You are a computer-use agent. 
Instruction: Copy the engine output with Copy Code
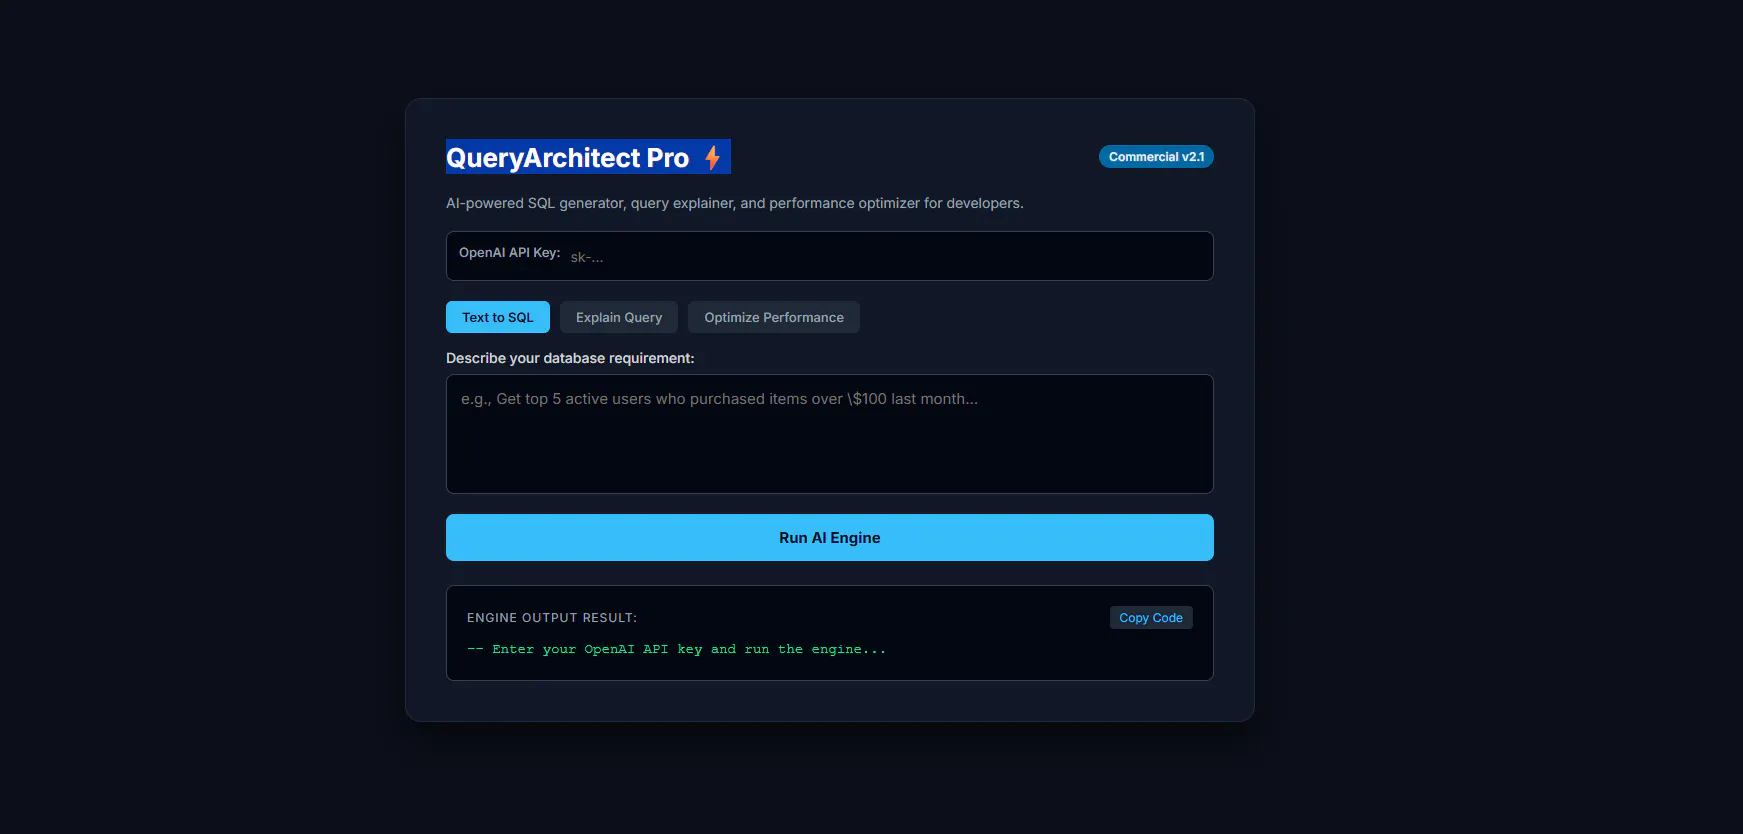[1151, 618]
